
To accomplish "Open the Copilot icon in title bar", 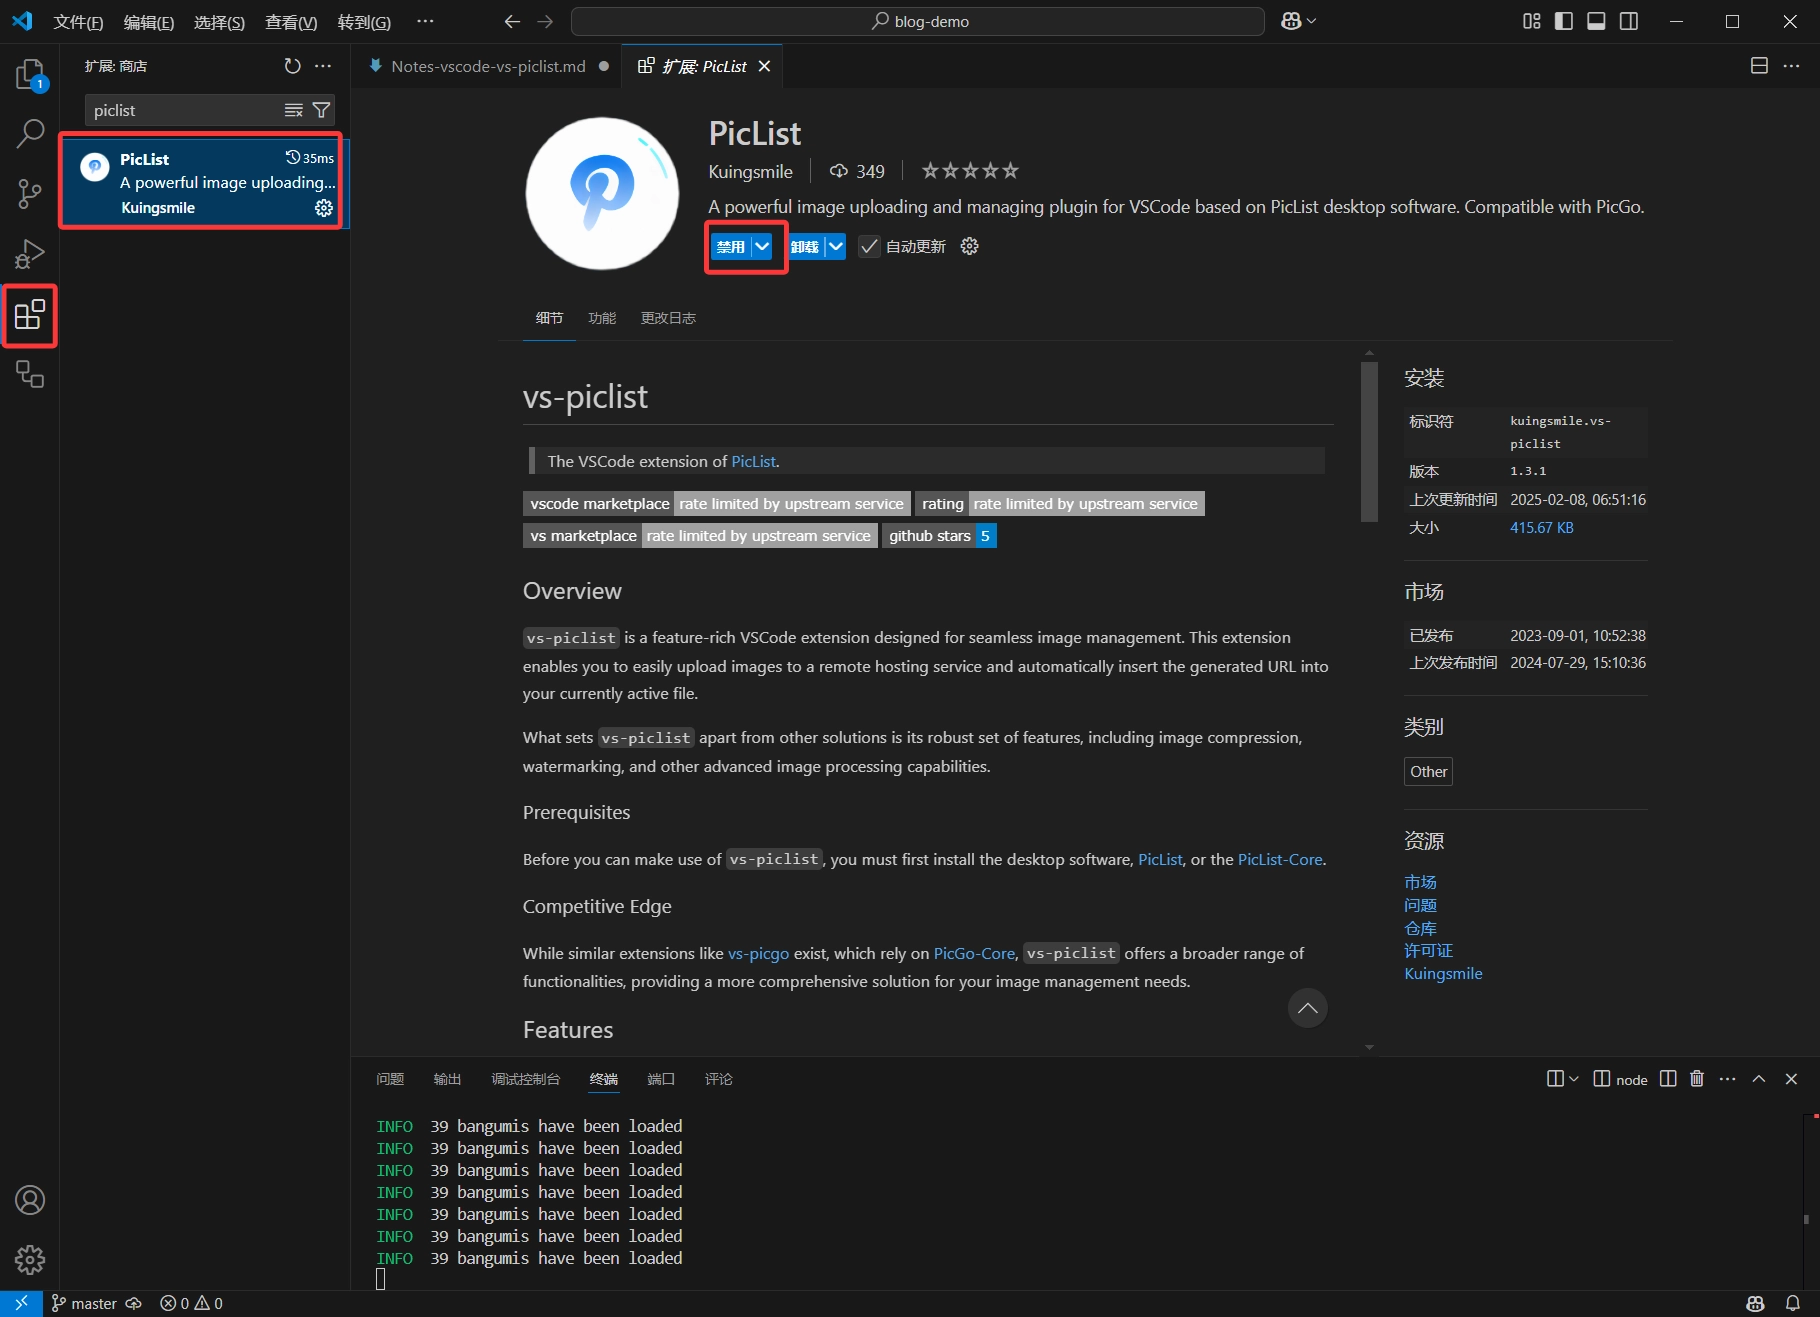I will click(1291, 21).
